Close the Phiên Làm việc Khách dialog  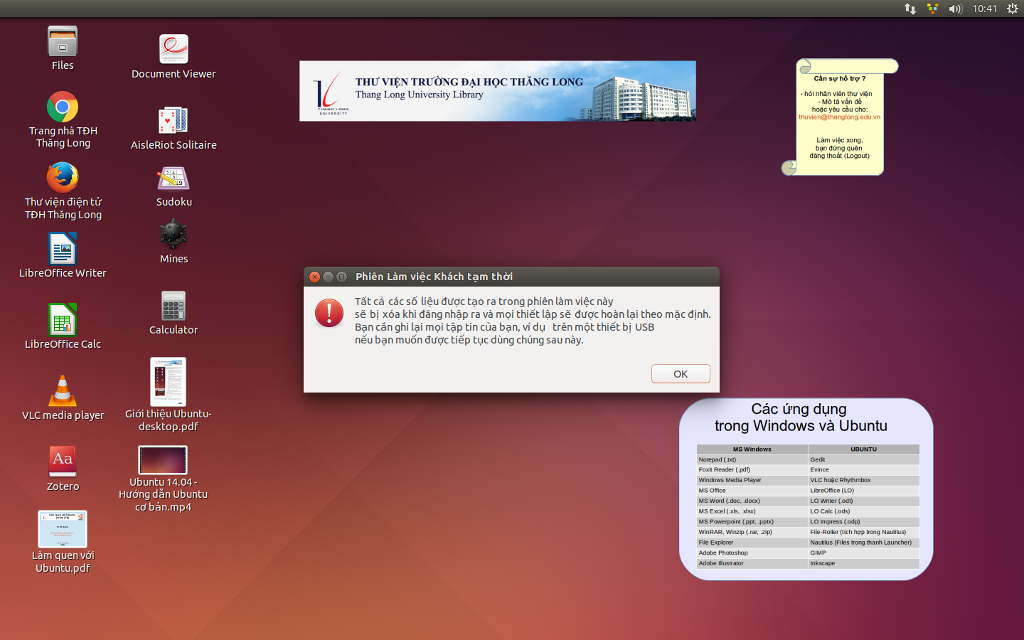coord(315,277)
